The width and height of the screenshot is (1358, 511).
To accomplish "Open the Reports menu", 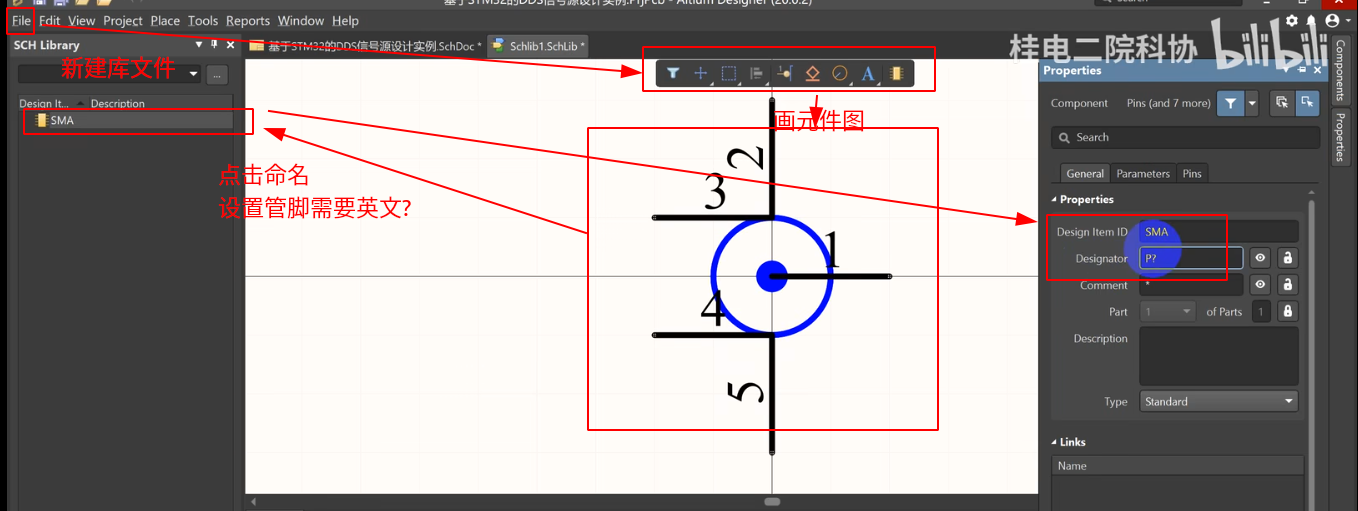I will tap(248, 20).
